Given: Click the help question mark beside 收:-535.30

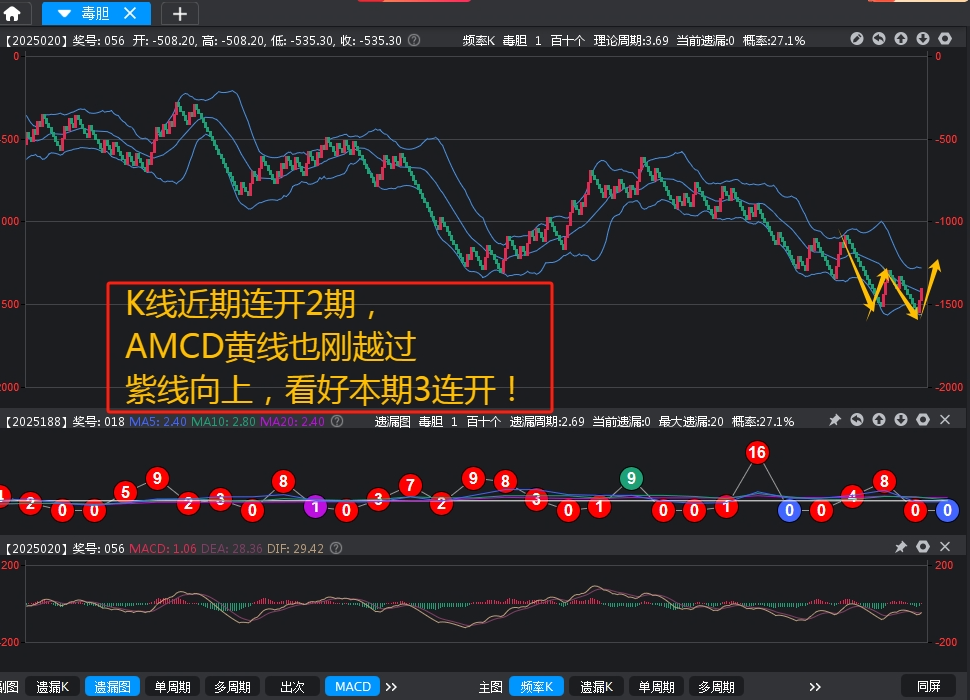Looking at the screenshot, I should point(415,40).
